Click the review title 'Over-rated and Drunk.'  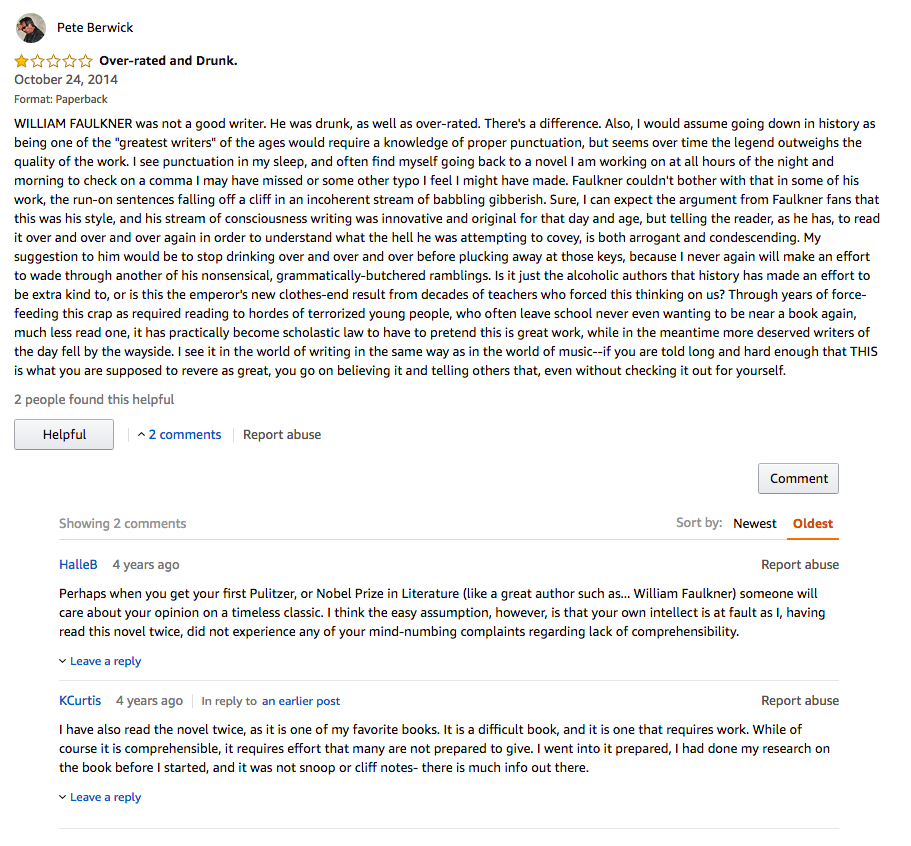pyautogui.click(x=168, y=60)
